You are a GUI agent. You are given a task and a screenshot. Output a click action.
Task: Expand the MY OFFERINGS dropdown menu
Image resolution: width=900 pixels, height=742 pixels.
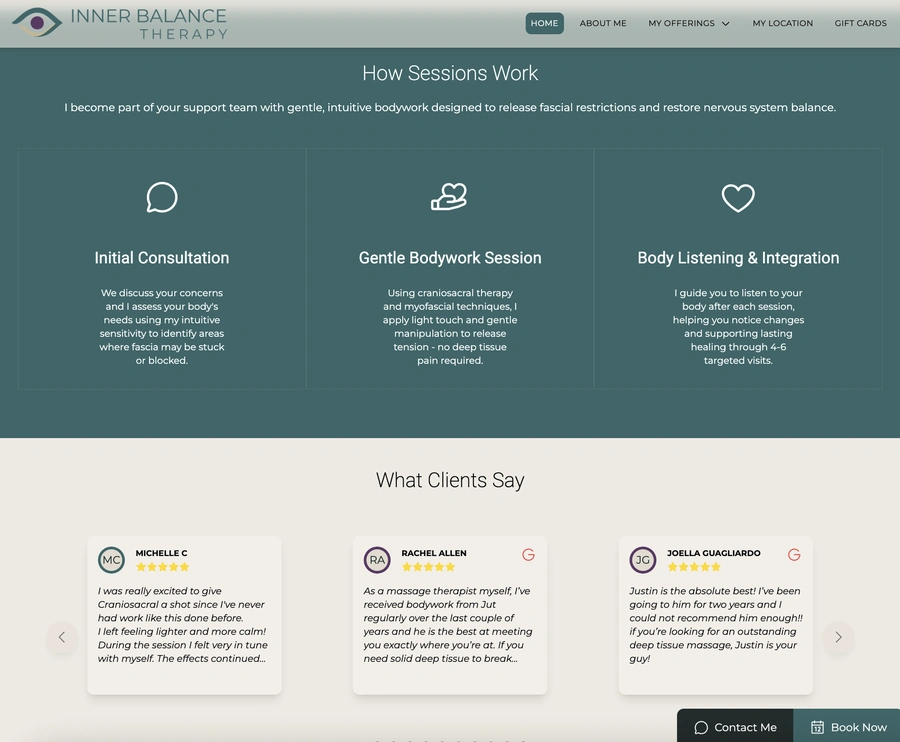[688, 23]
